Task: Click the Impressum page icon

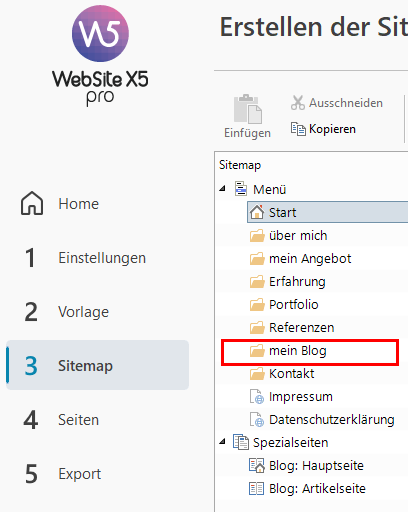Action: coord(257,397)
